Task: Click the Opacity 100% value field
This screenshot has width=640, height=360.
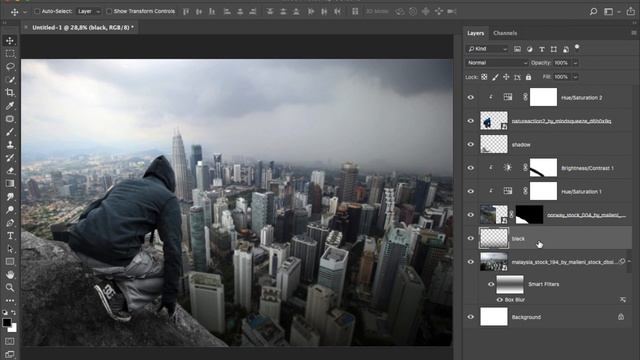Action: tap(562, 63)
